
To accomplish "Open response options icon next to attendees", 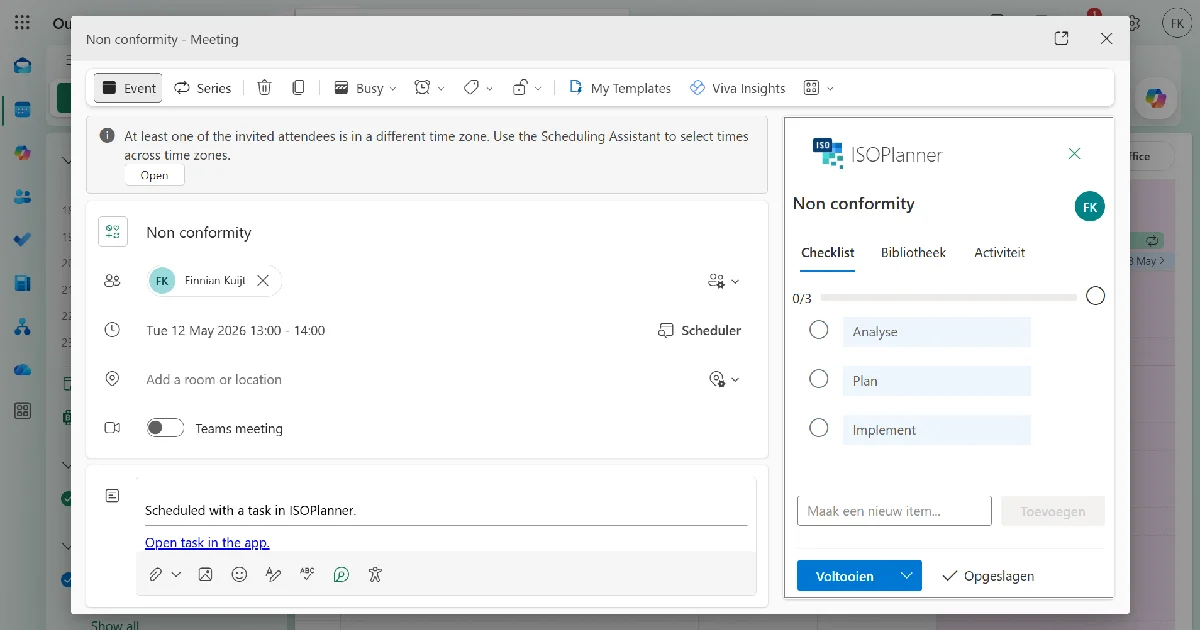I will click(723, 281).
